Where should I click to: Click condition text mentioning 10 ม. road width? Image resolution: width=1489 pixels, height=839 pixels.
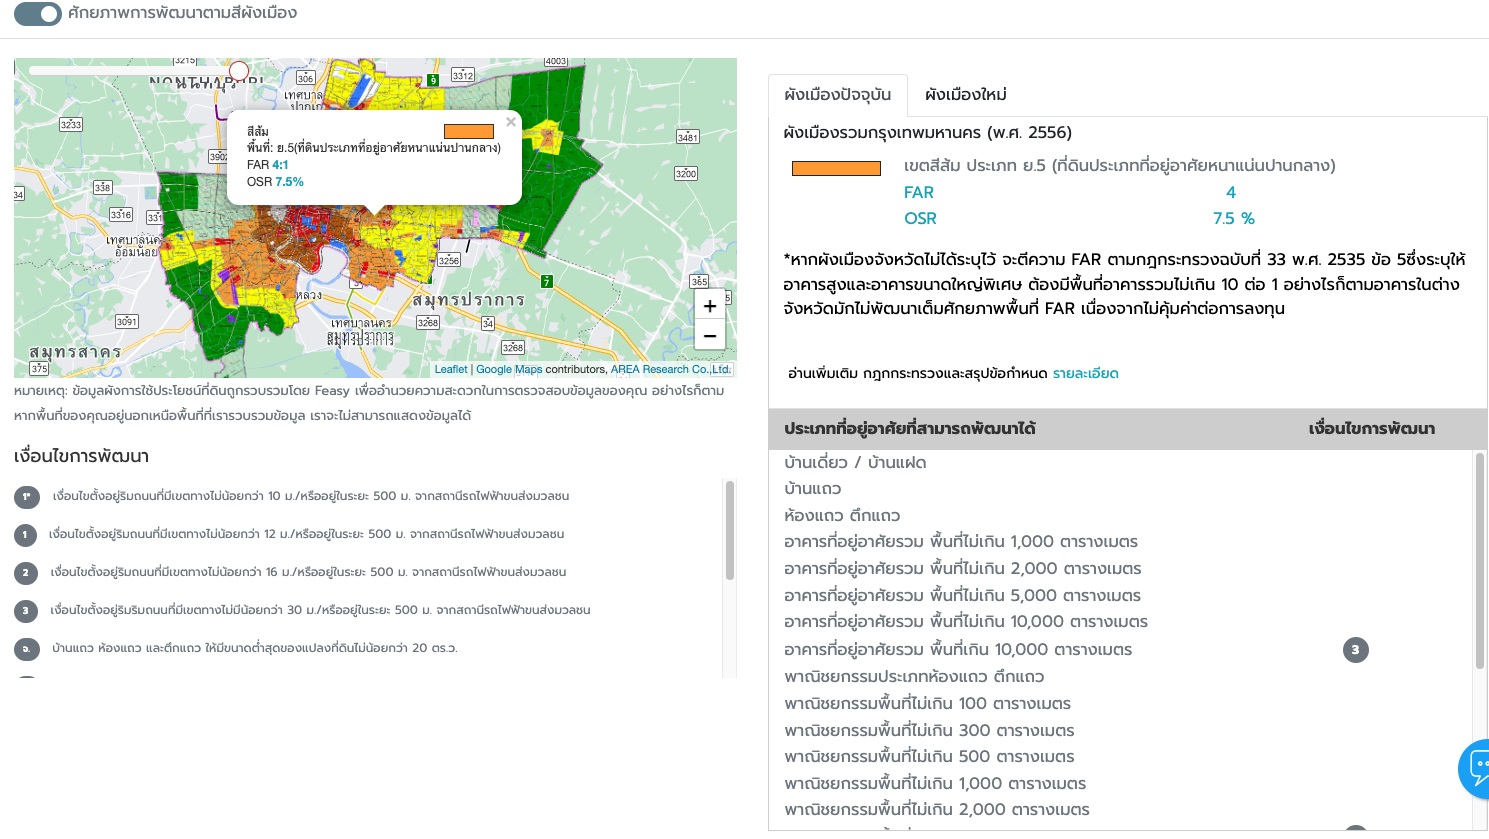coord(311,496)
